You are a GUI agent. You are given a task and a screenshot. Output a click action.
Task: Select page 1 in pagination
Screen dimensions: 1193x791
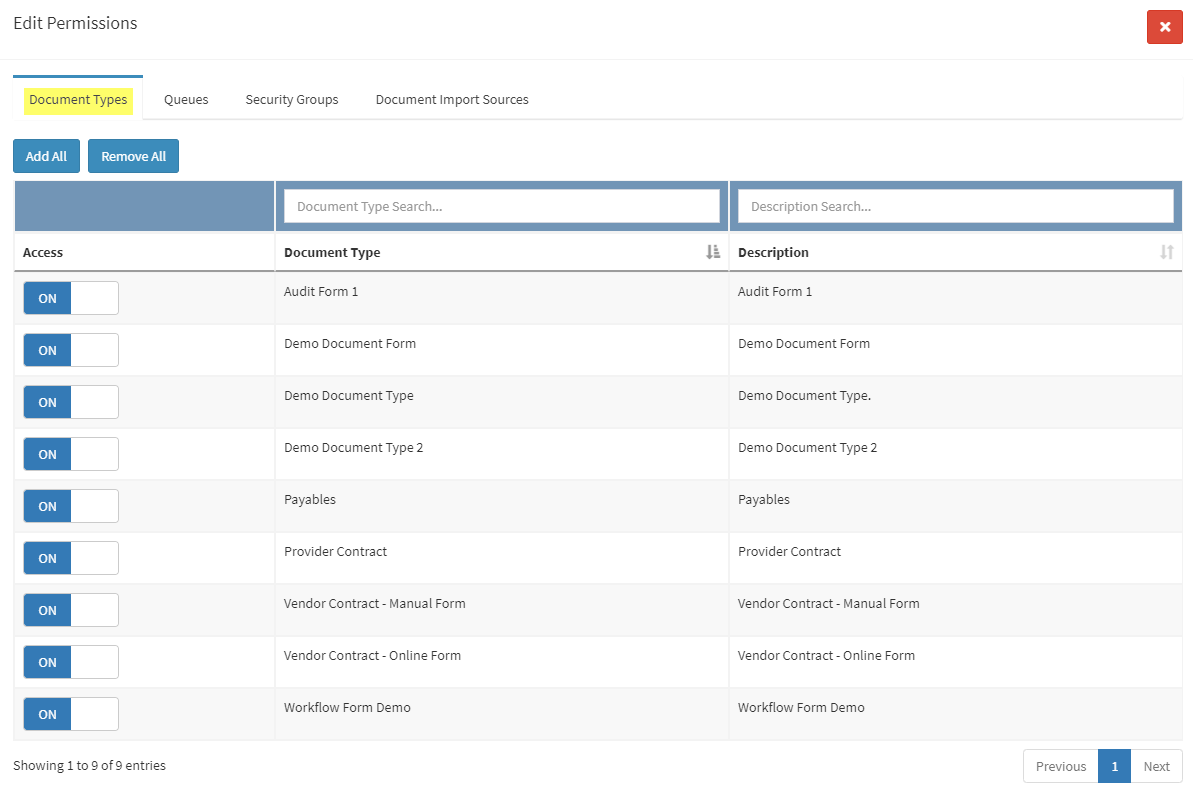[1115, 766]
